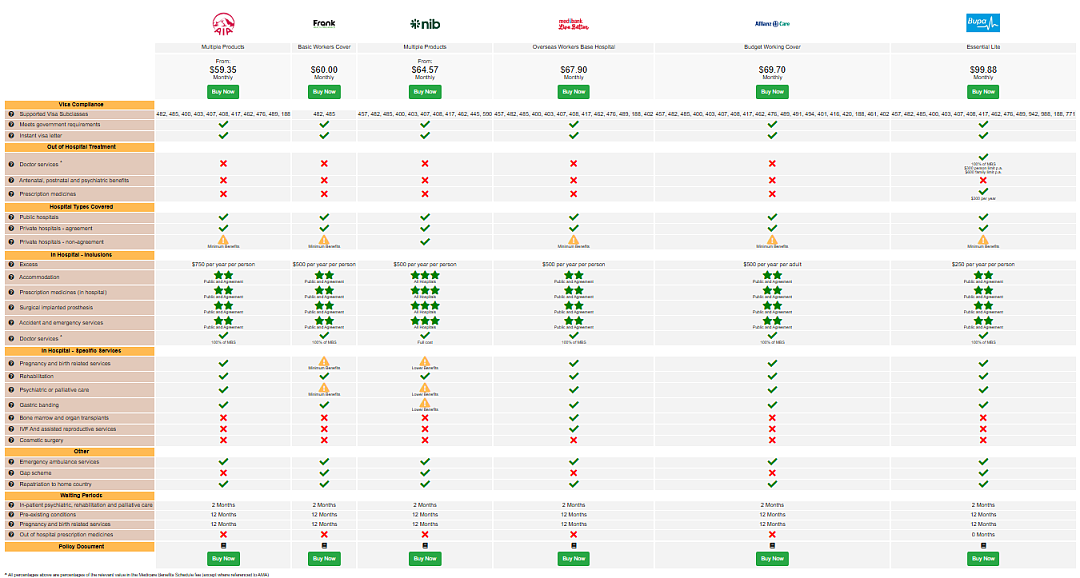Click the nib logo
Image resolution: width=1080 pixels, height=578 pixels.
tap(425, 24)
